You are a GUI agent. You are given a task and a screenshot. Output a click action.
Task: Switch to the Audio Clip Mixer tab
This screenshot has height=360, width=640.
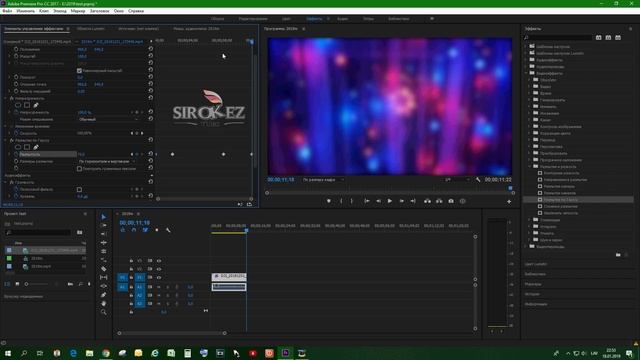[x=196, y=29]
